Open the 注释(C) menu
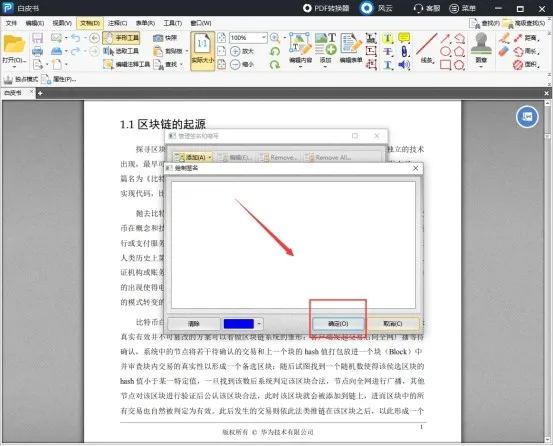The height and width of the screenshot is (446, 553). coord(117,23)
